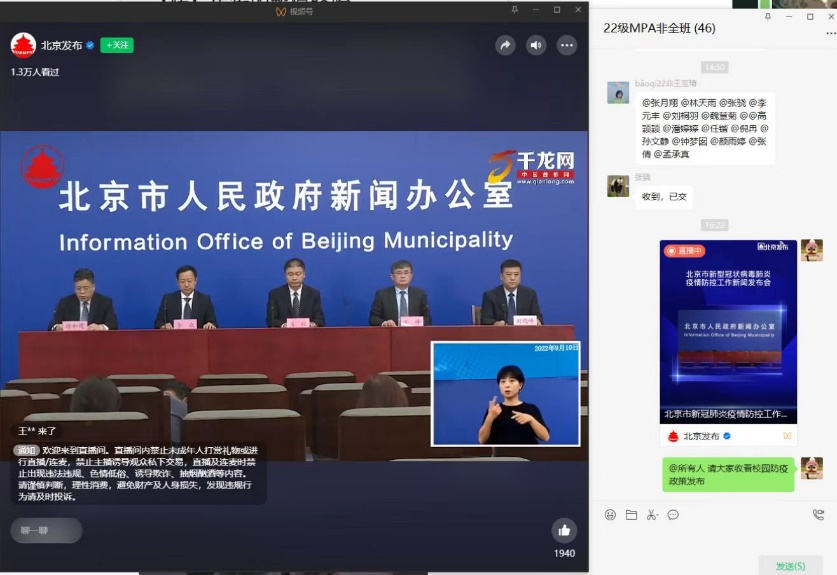Click the 王** 来了 join notification
The width and height of the screenshot is (837, 575).
tap(37, 431)
